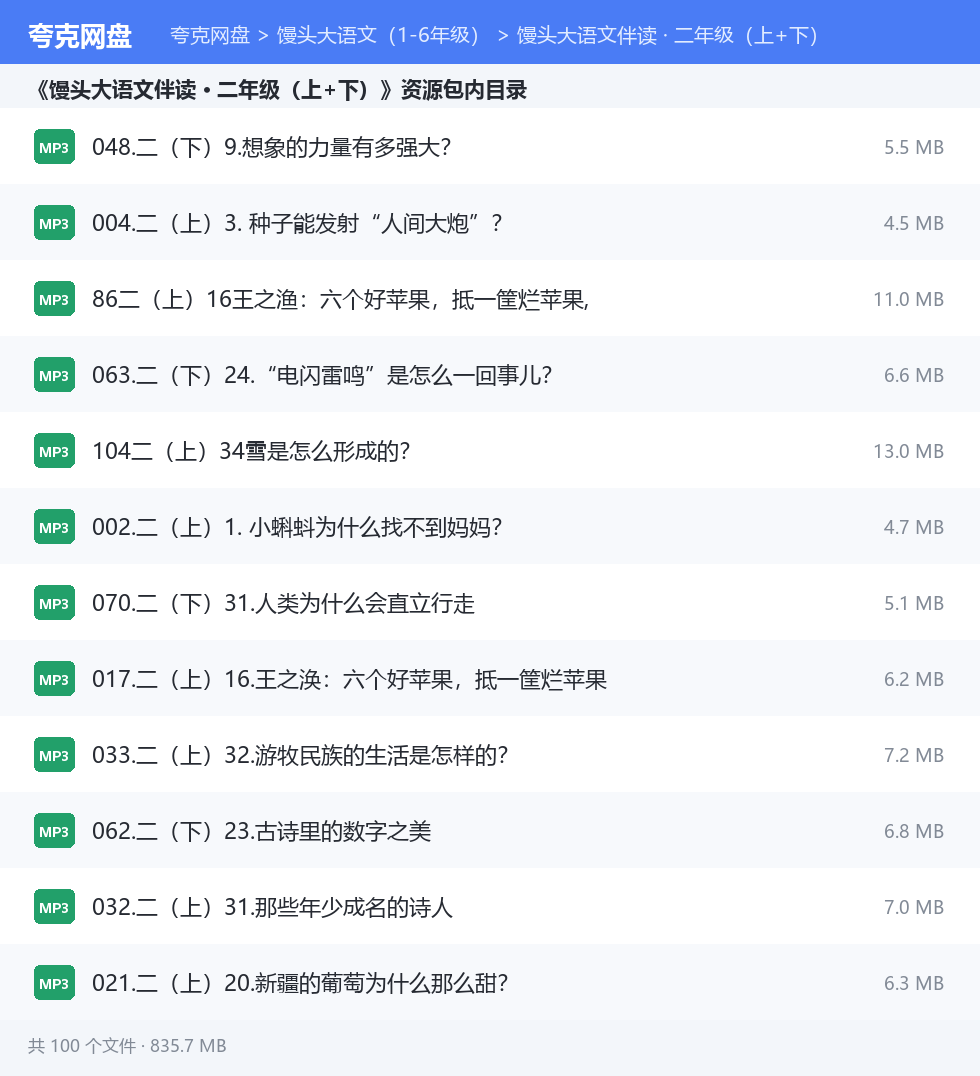Viewport: 980px width, 1076px height.
Task: Open file 017 王之涣 六个好苹果
Action: (x=349, y=679)
